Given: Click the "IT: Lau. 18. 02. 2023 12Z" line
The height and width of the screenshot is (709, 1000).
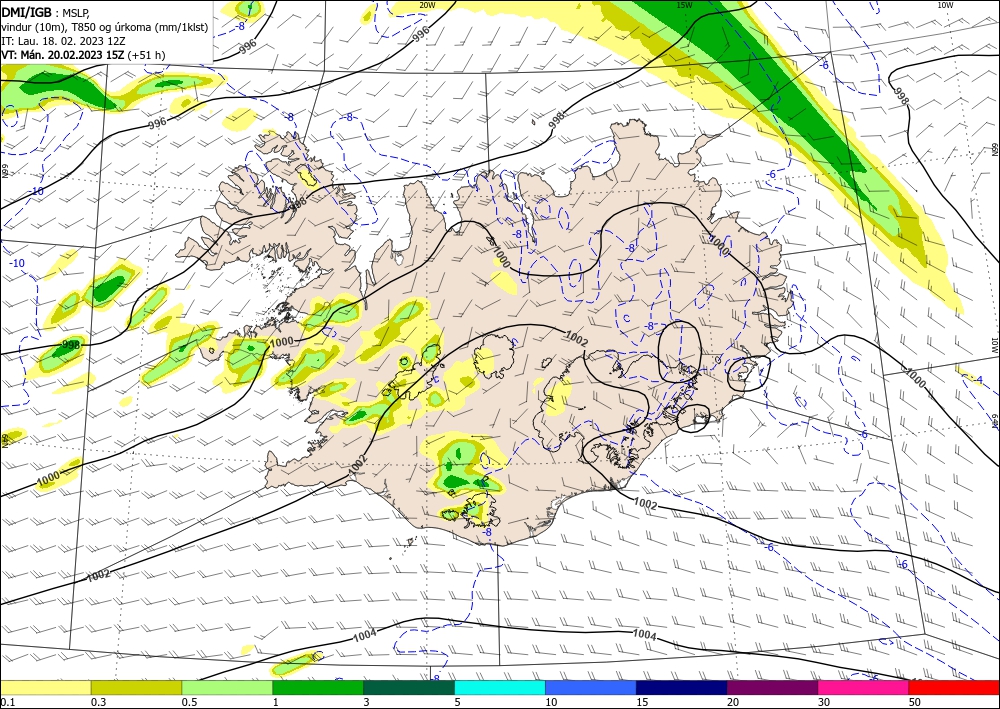Looking at the screenshot, I should (x=62, y=41).
